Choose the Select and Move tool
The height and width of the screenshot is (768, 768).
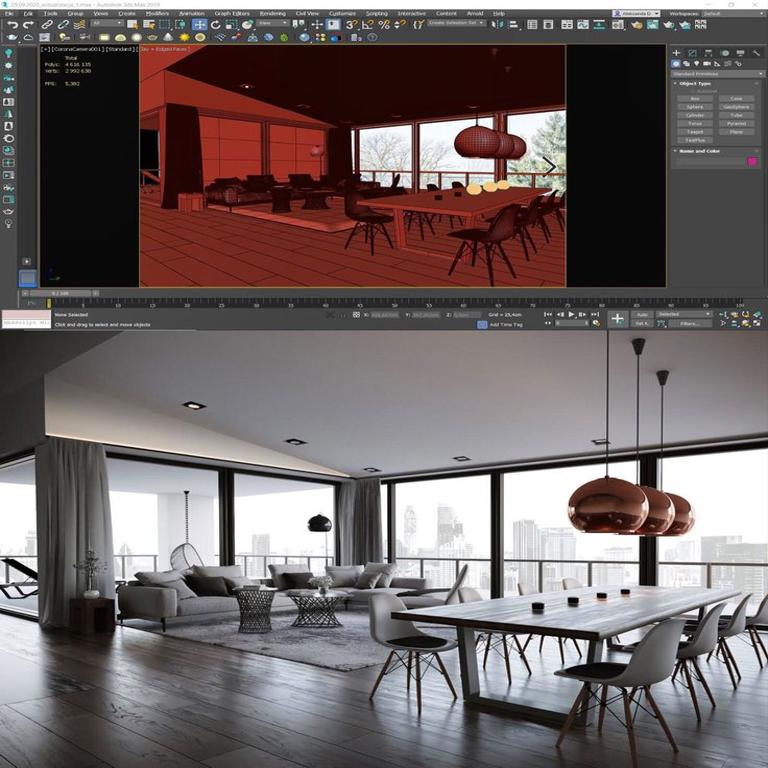pos(199,24)
